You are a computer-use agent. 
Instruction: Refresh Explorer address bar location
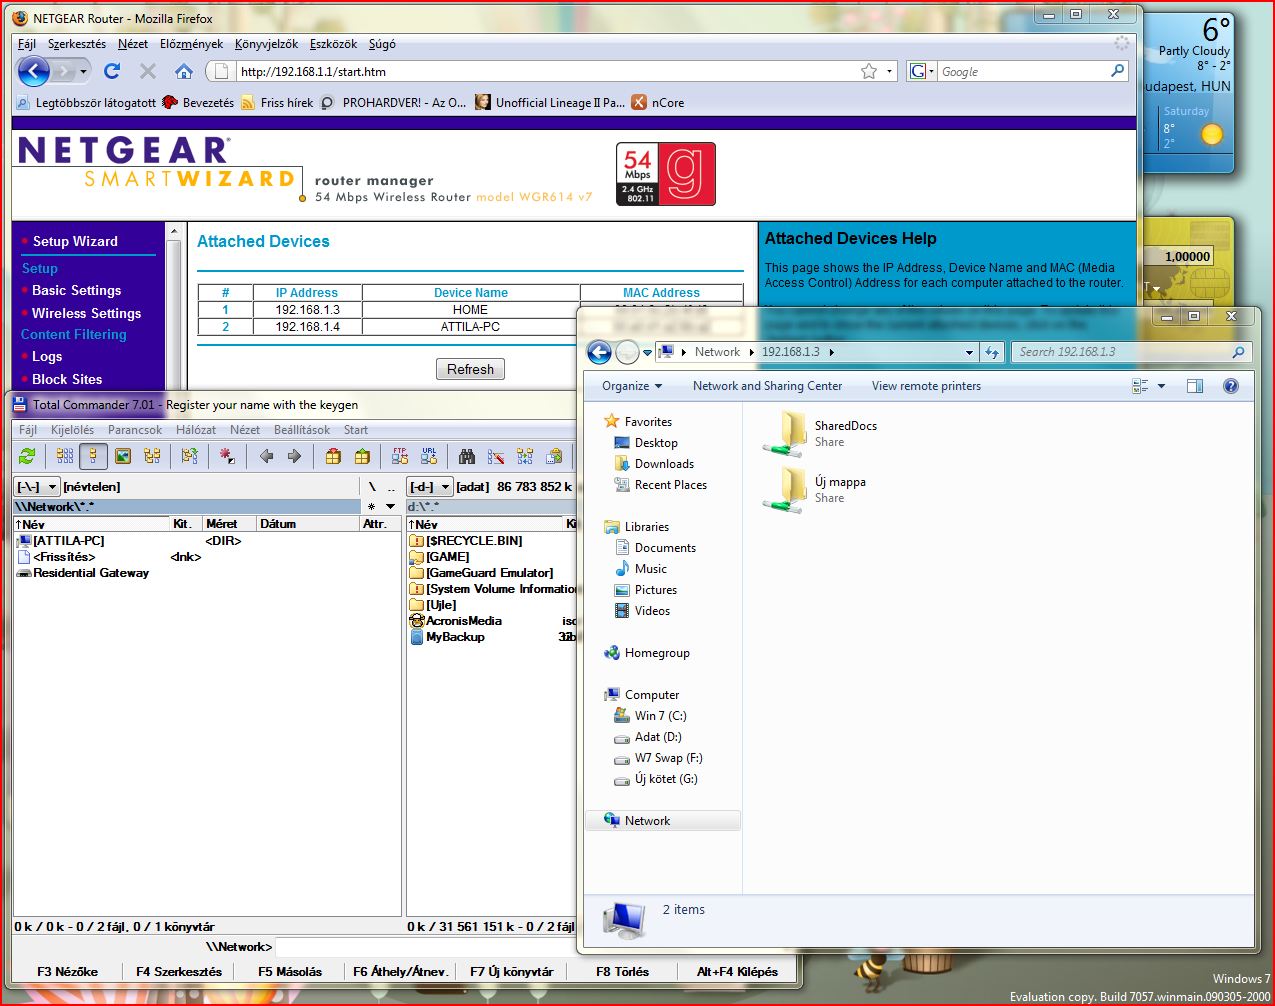pos(992,352)
